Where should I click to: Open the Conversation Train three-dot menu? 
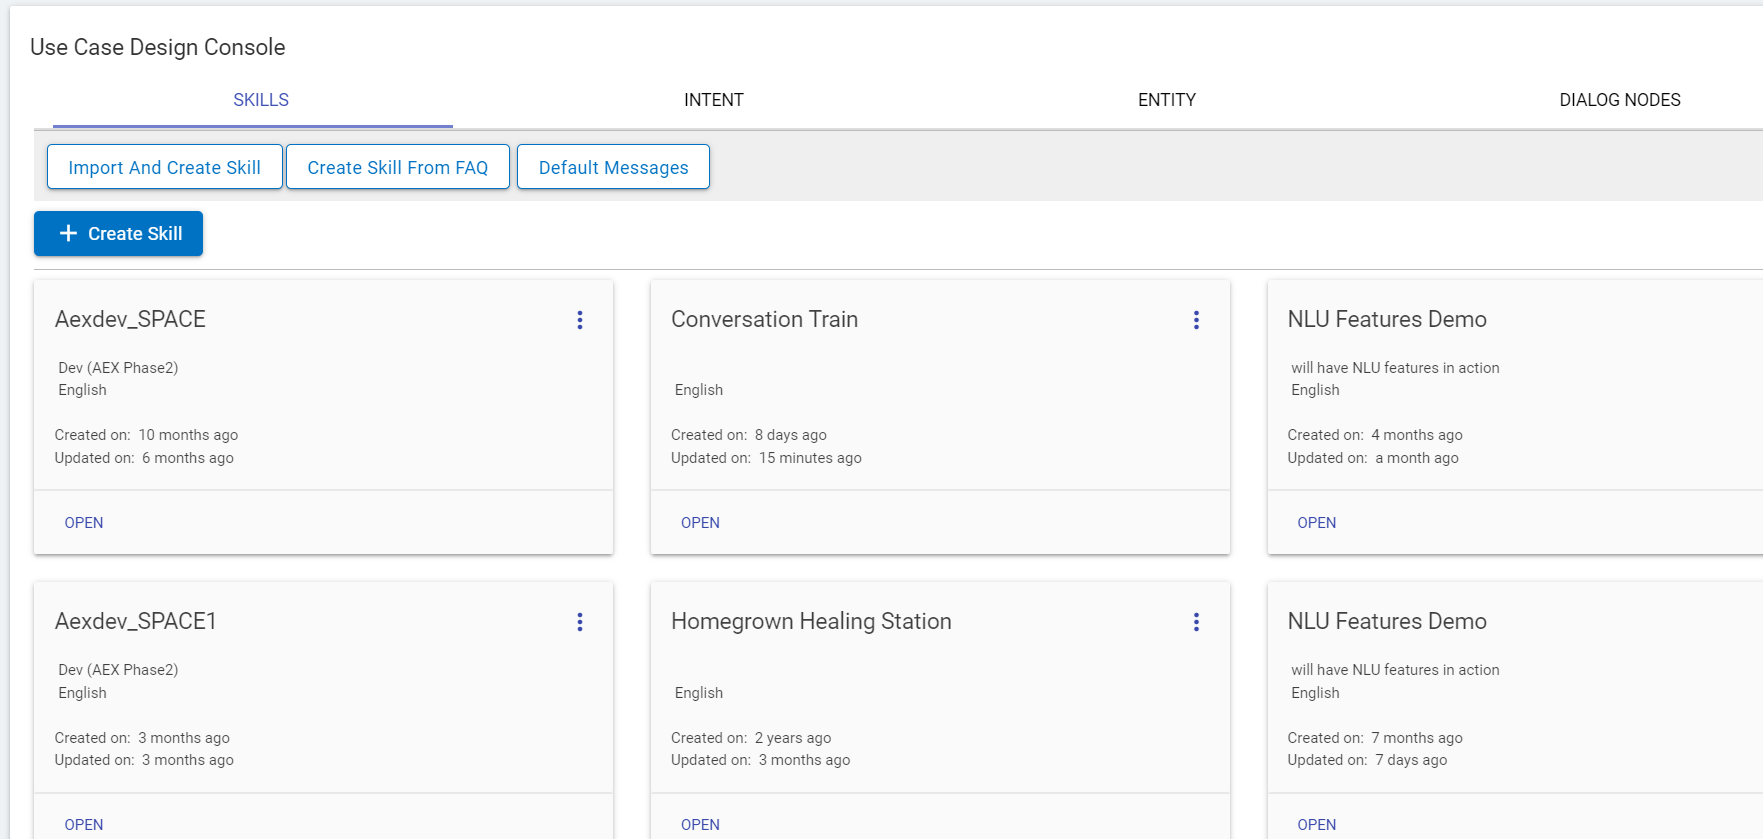coord(1196,320)
